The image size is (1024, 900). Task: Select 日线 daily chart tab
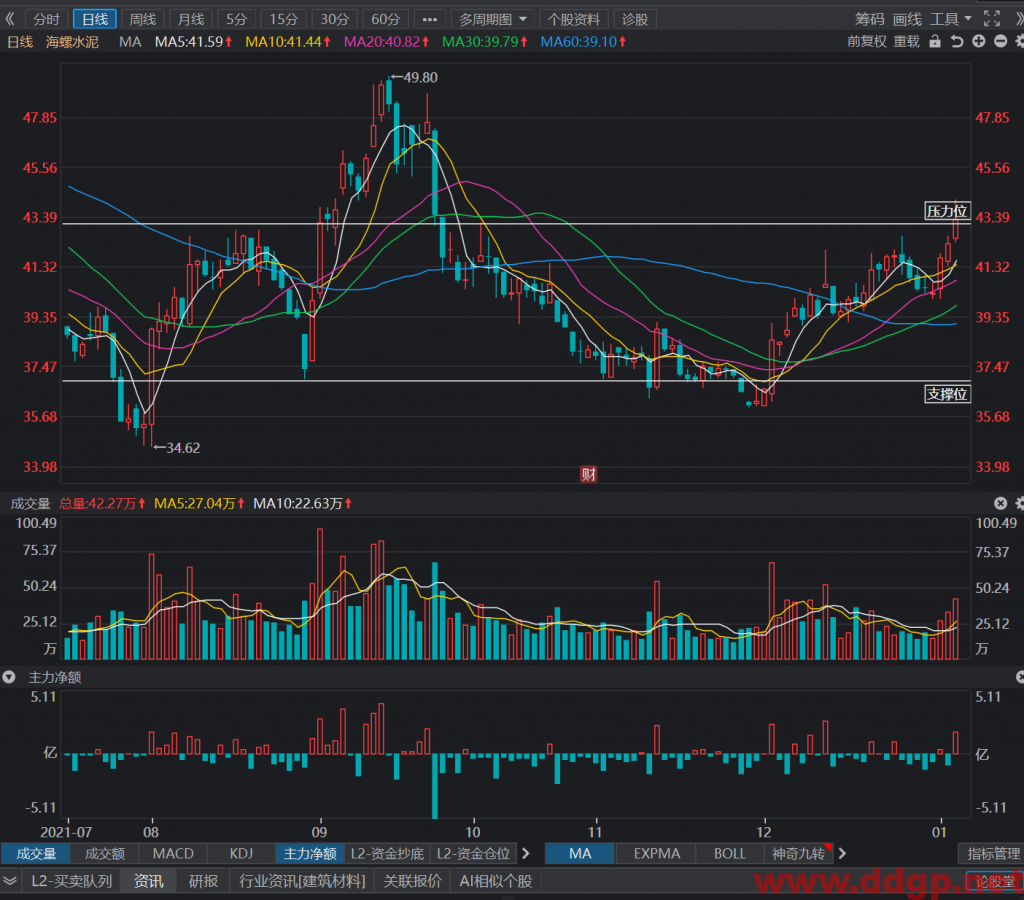click(95, 19)
